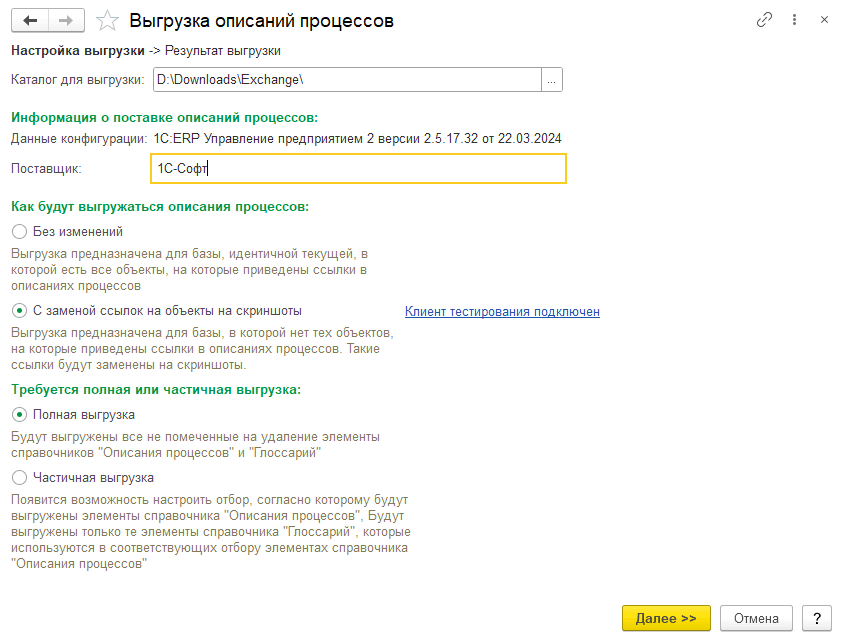Choose the Полная выгрузка radio option
This screenshot has height=643, width=846.
(x=73, y=415)
